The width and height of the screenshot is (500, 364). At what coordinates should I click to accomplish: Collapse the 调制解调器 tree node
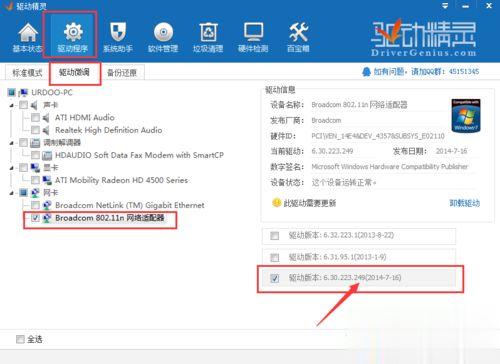pos(12,143)
